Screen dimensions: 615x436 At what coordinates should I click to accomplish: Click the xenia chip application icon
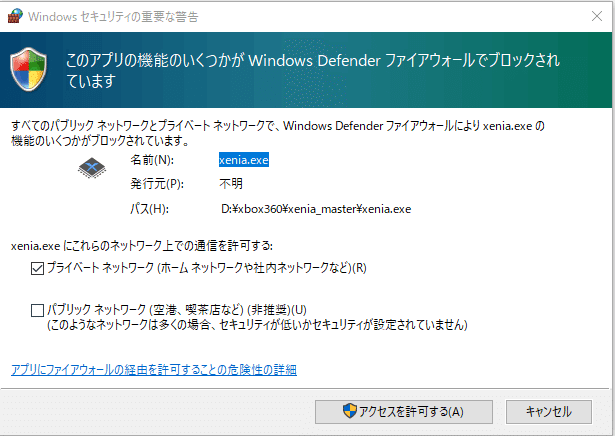coord(92,168)
